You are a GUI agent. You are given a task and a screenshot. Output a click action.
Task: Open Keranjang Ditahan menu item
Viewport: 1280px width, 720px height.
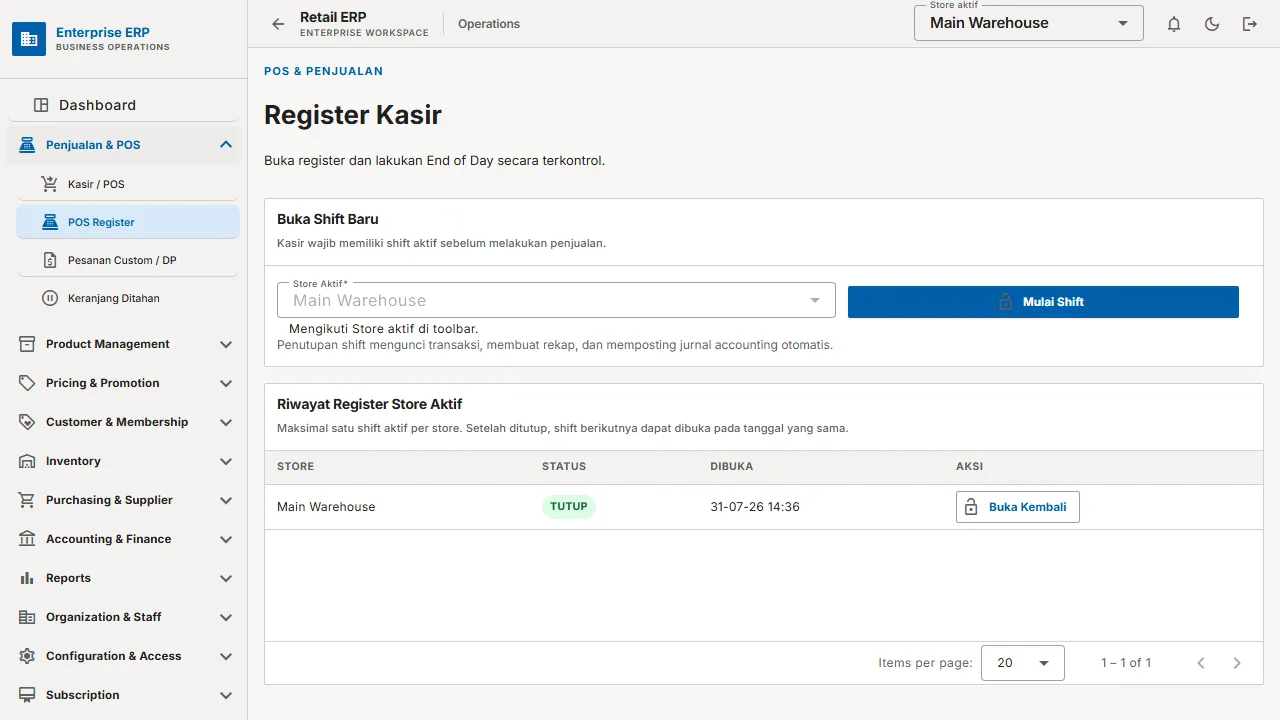point(128,298)
